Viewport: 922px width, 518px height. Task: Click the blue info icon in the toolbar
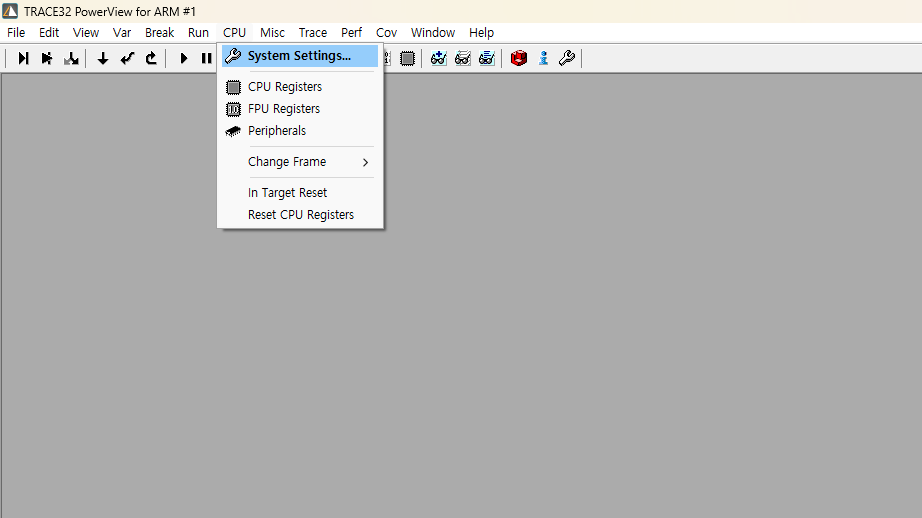pos(543,59)
